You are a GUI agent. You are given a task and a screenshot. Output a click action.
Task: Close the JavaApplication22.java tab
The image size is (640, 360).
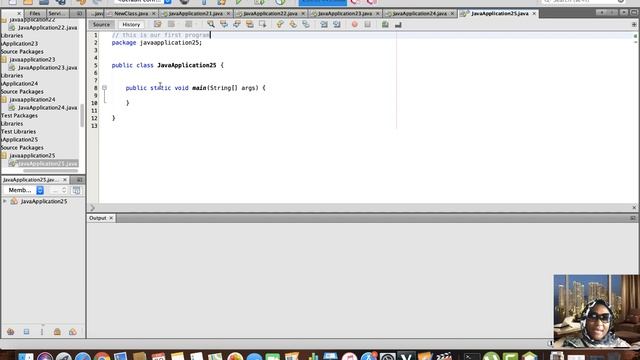click(x=303, y=13)
